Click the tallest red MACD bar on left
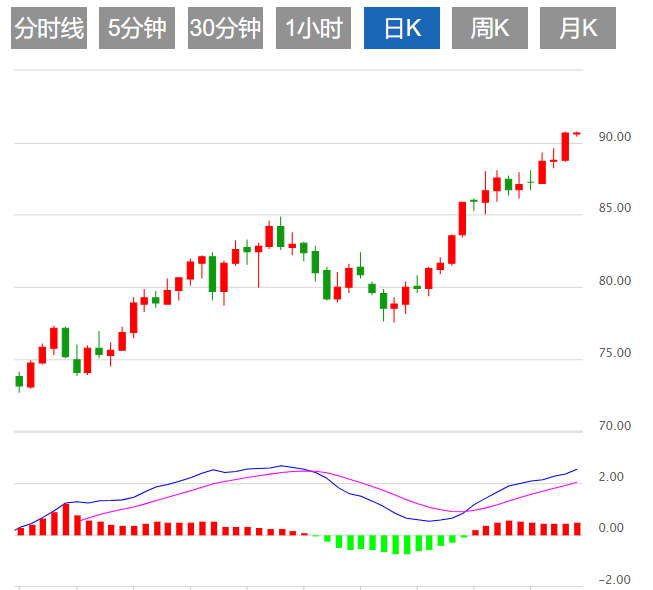Viewport: 653px width, 590px height. point(66,519)
